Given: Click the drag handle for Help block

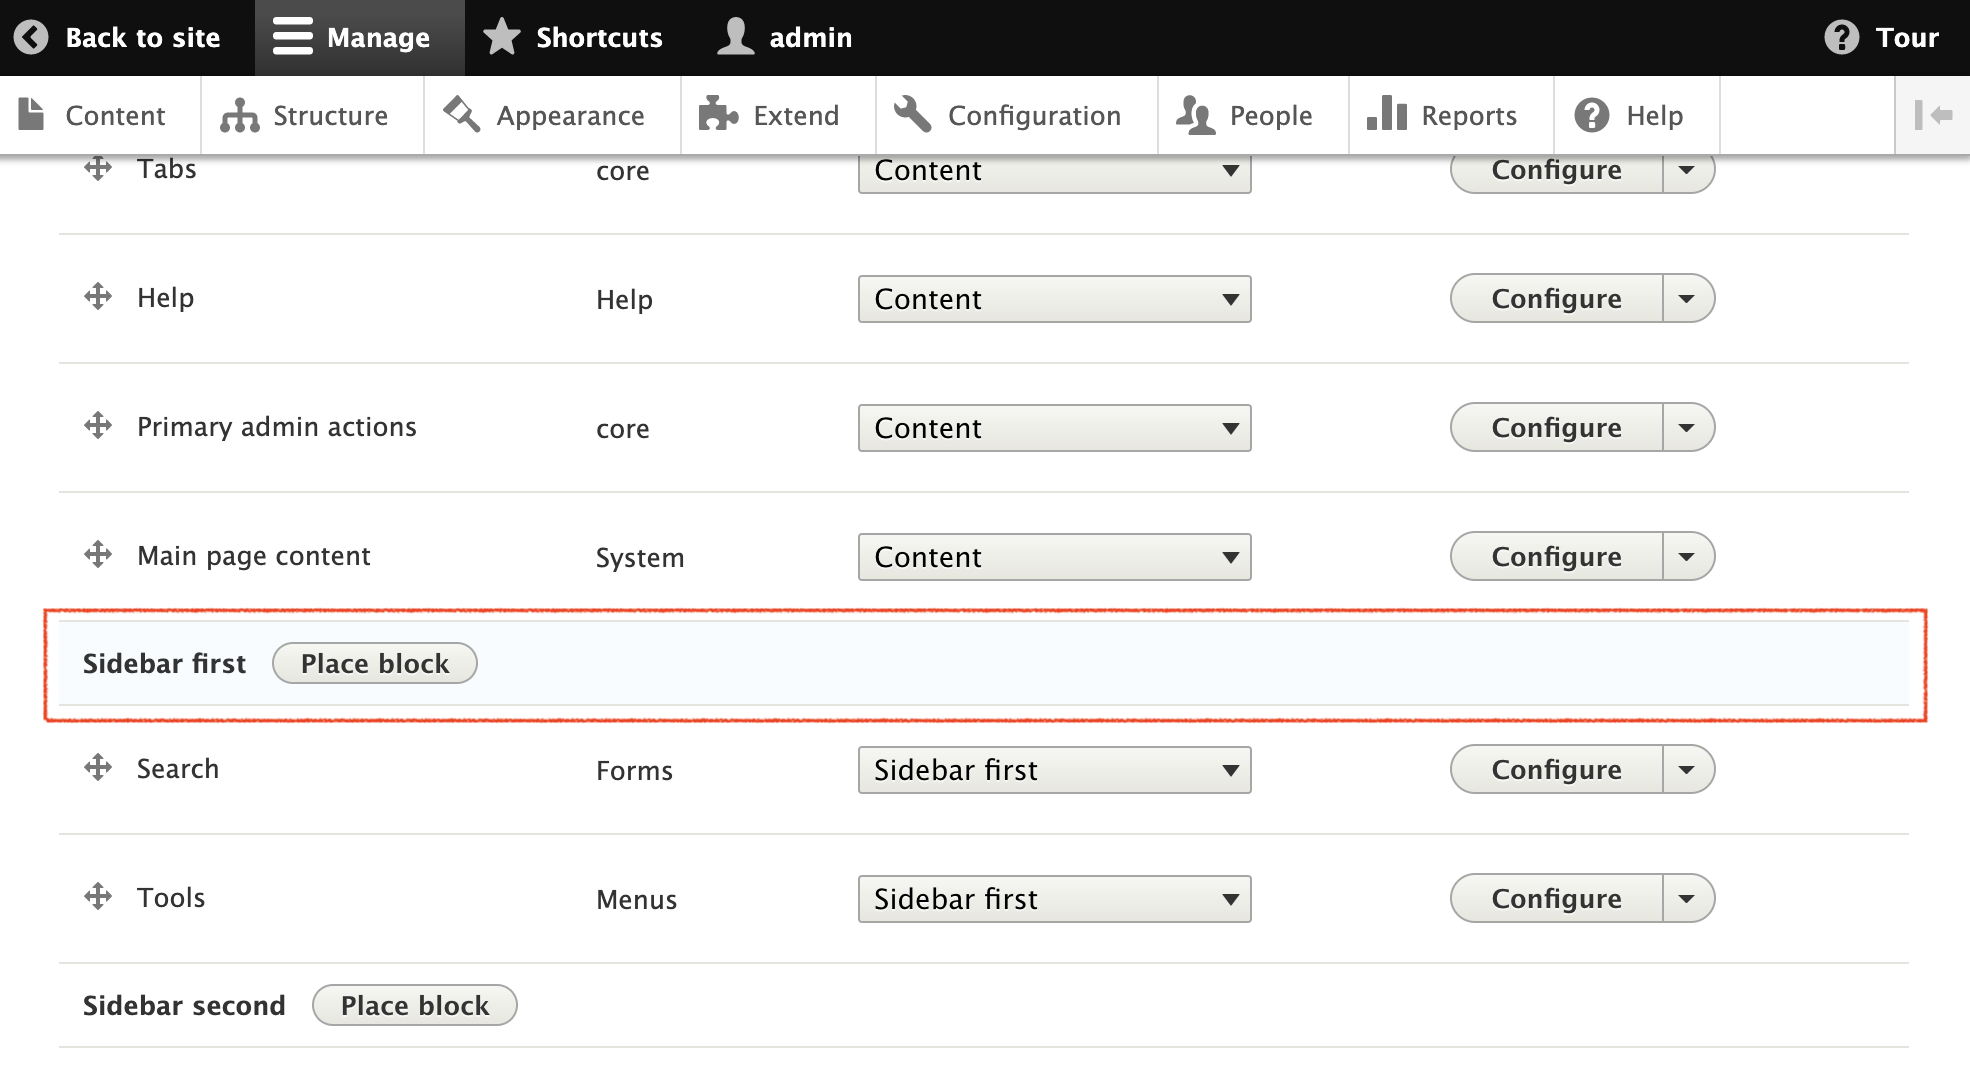Looking at the screenshot, I should pos(98,297).
